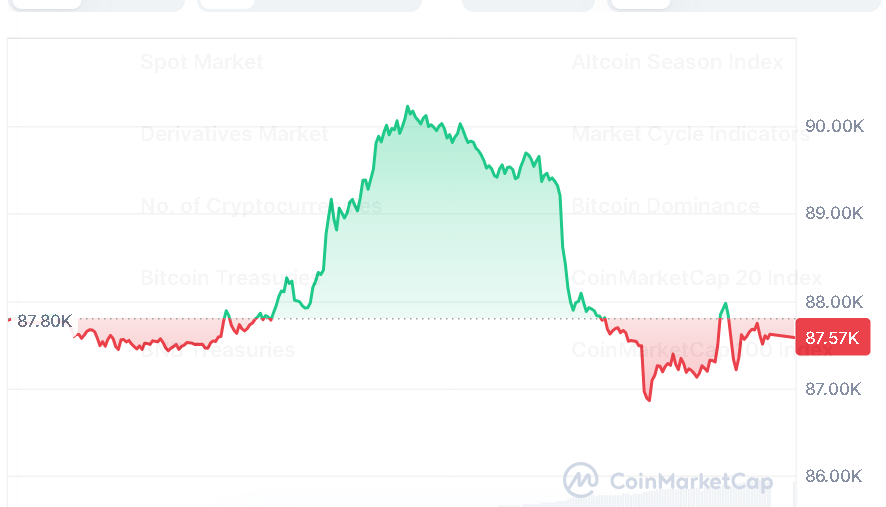Open the Market Cycle Indicators link
Screen dimensions: 886x507
pyautogui.click(x=690, y=134)
